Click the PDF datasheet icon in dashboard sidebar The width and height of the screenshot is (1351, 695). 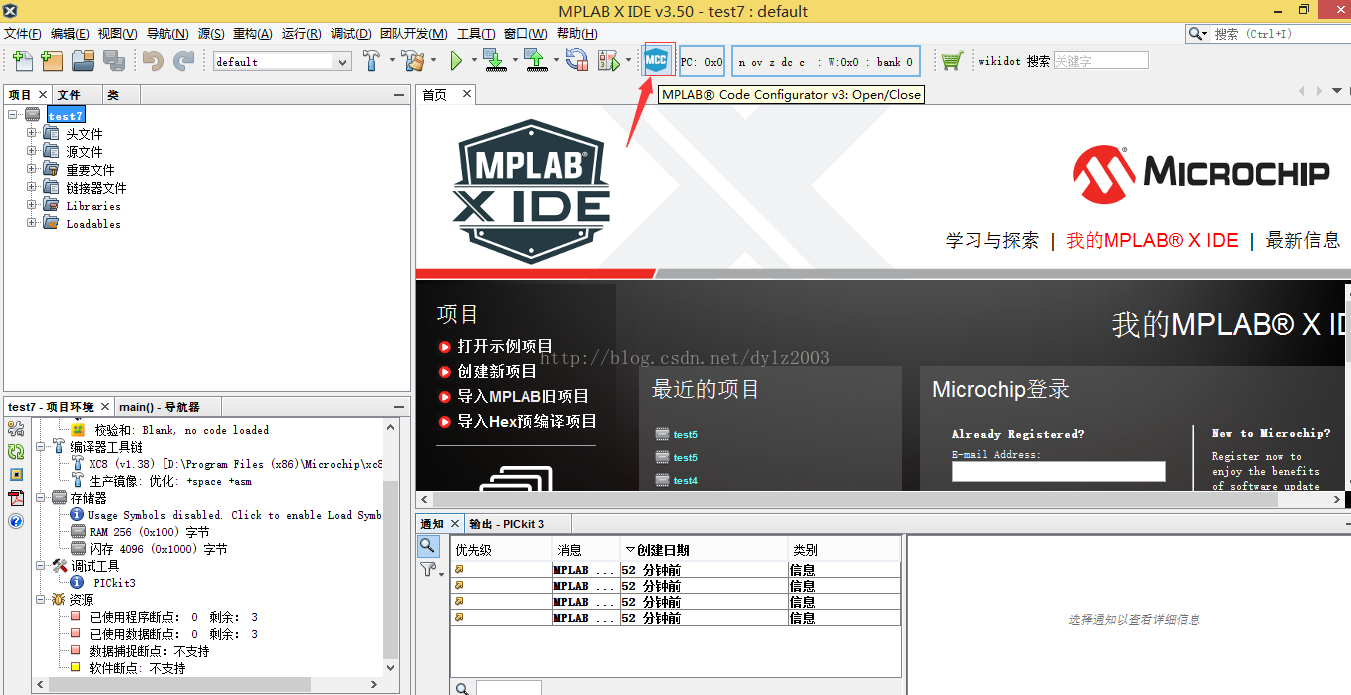pos(16,498)
